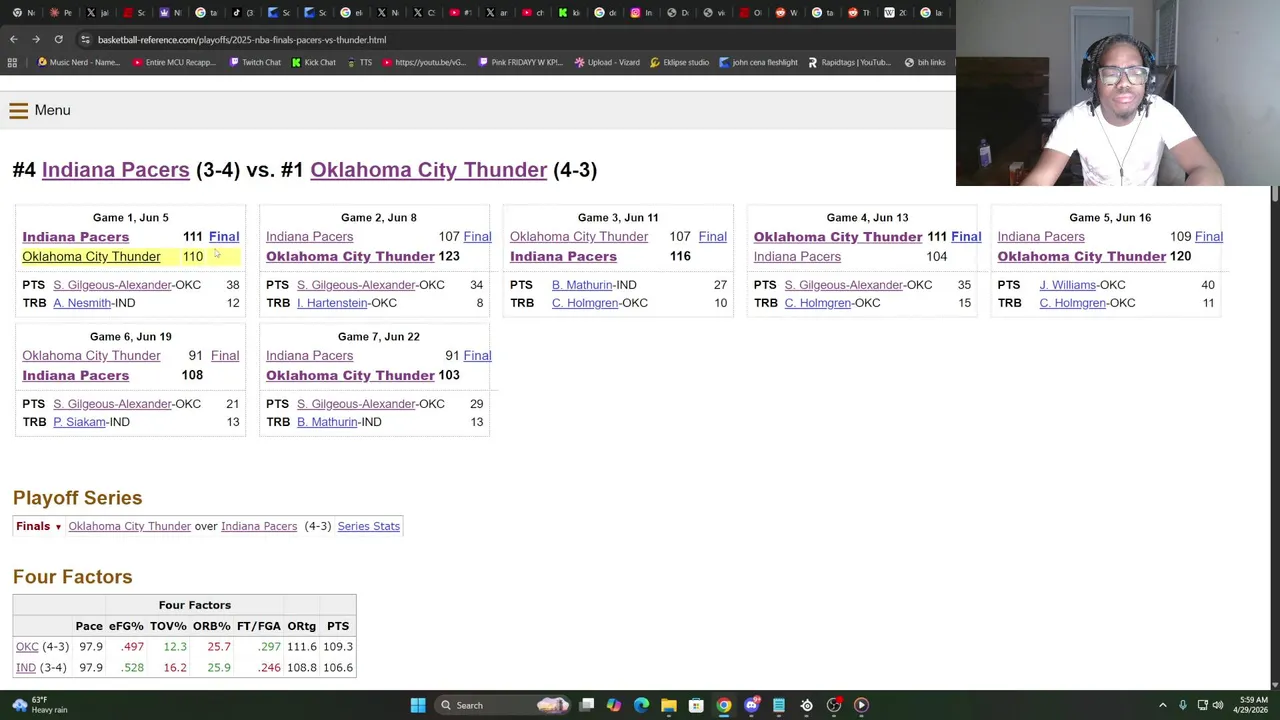Viewport: 1280px width, 720px height.
Task: Open Game 1 Final box score link
Action: [x=224, y=237]
